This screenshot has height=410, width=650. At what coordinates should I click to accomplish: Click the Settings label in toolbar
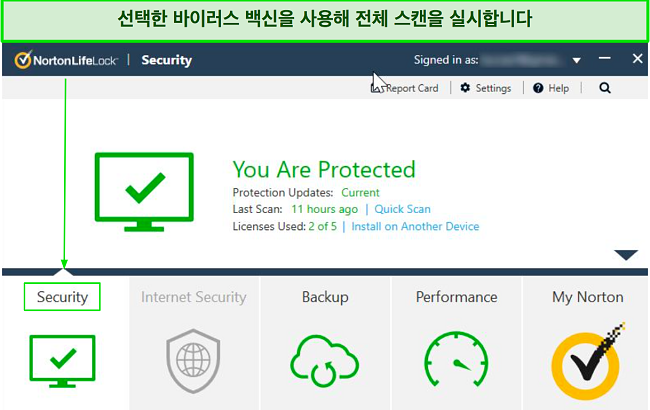[x=493, y=88]
